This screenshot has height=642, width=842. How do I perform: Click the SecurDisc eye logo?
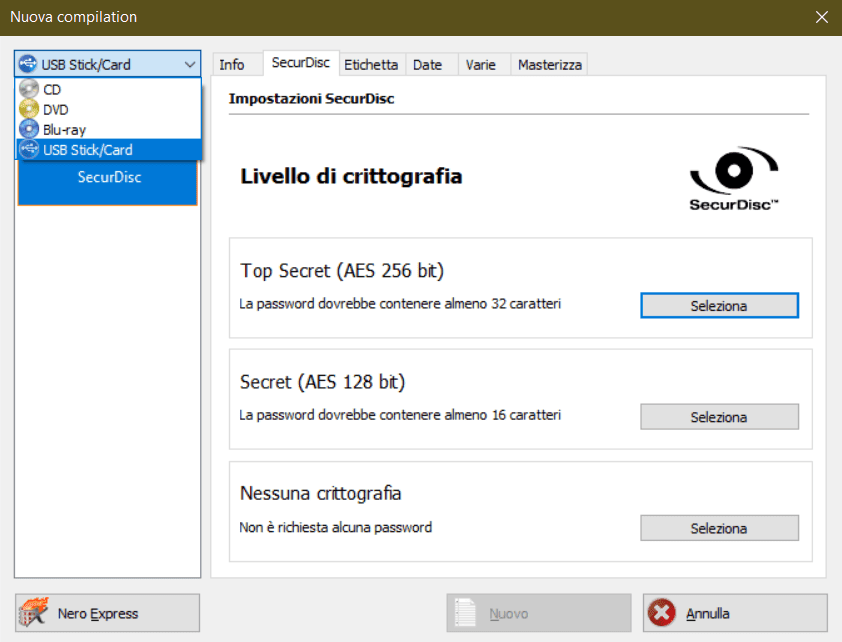734,179
